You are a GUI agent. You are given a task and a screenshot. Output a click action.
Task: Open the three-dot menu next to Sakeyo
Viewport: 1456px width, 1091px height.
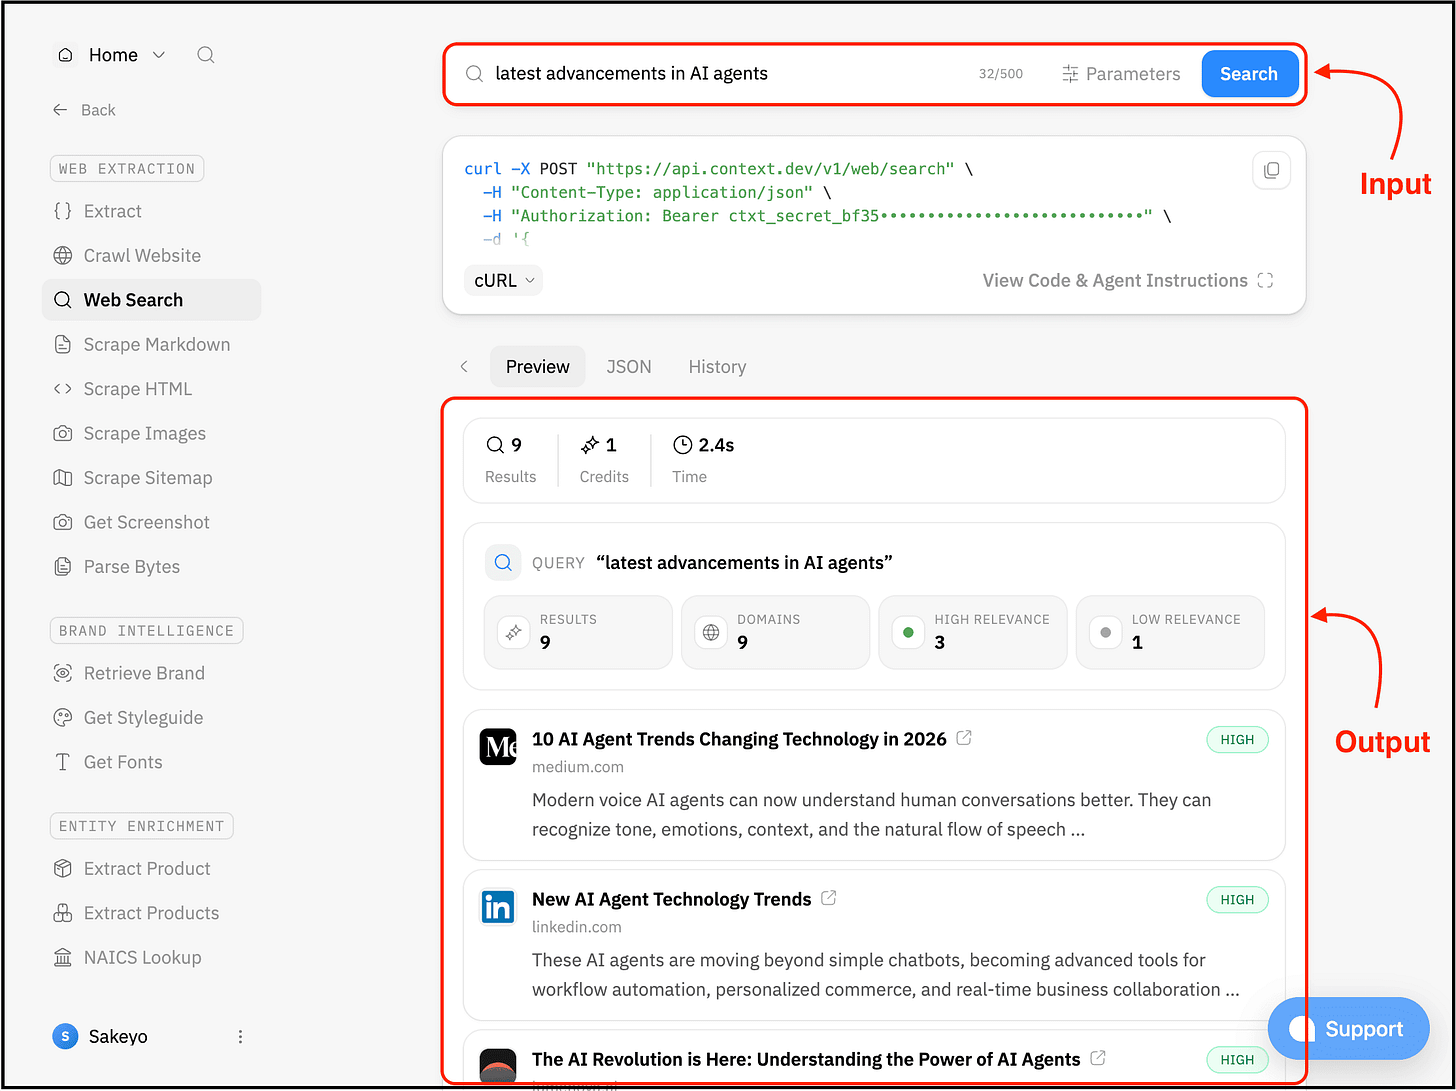point(240,1037)
